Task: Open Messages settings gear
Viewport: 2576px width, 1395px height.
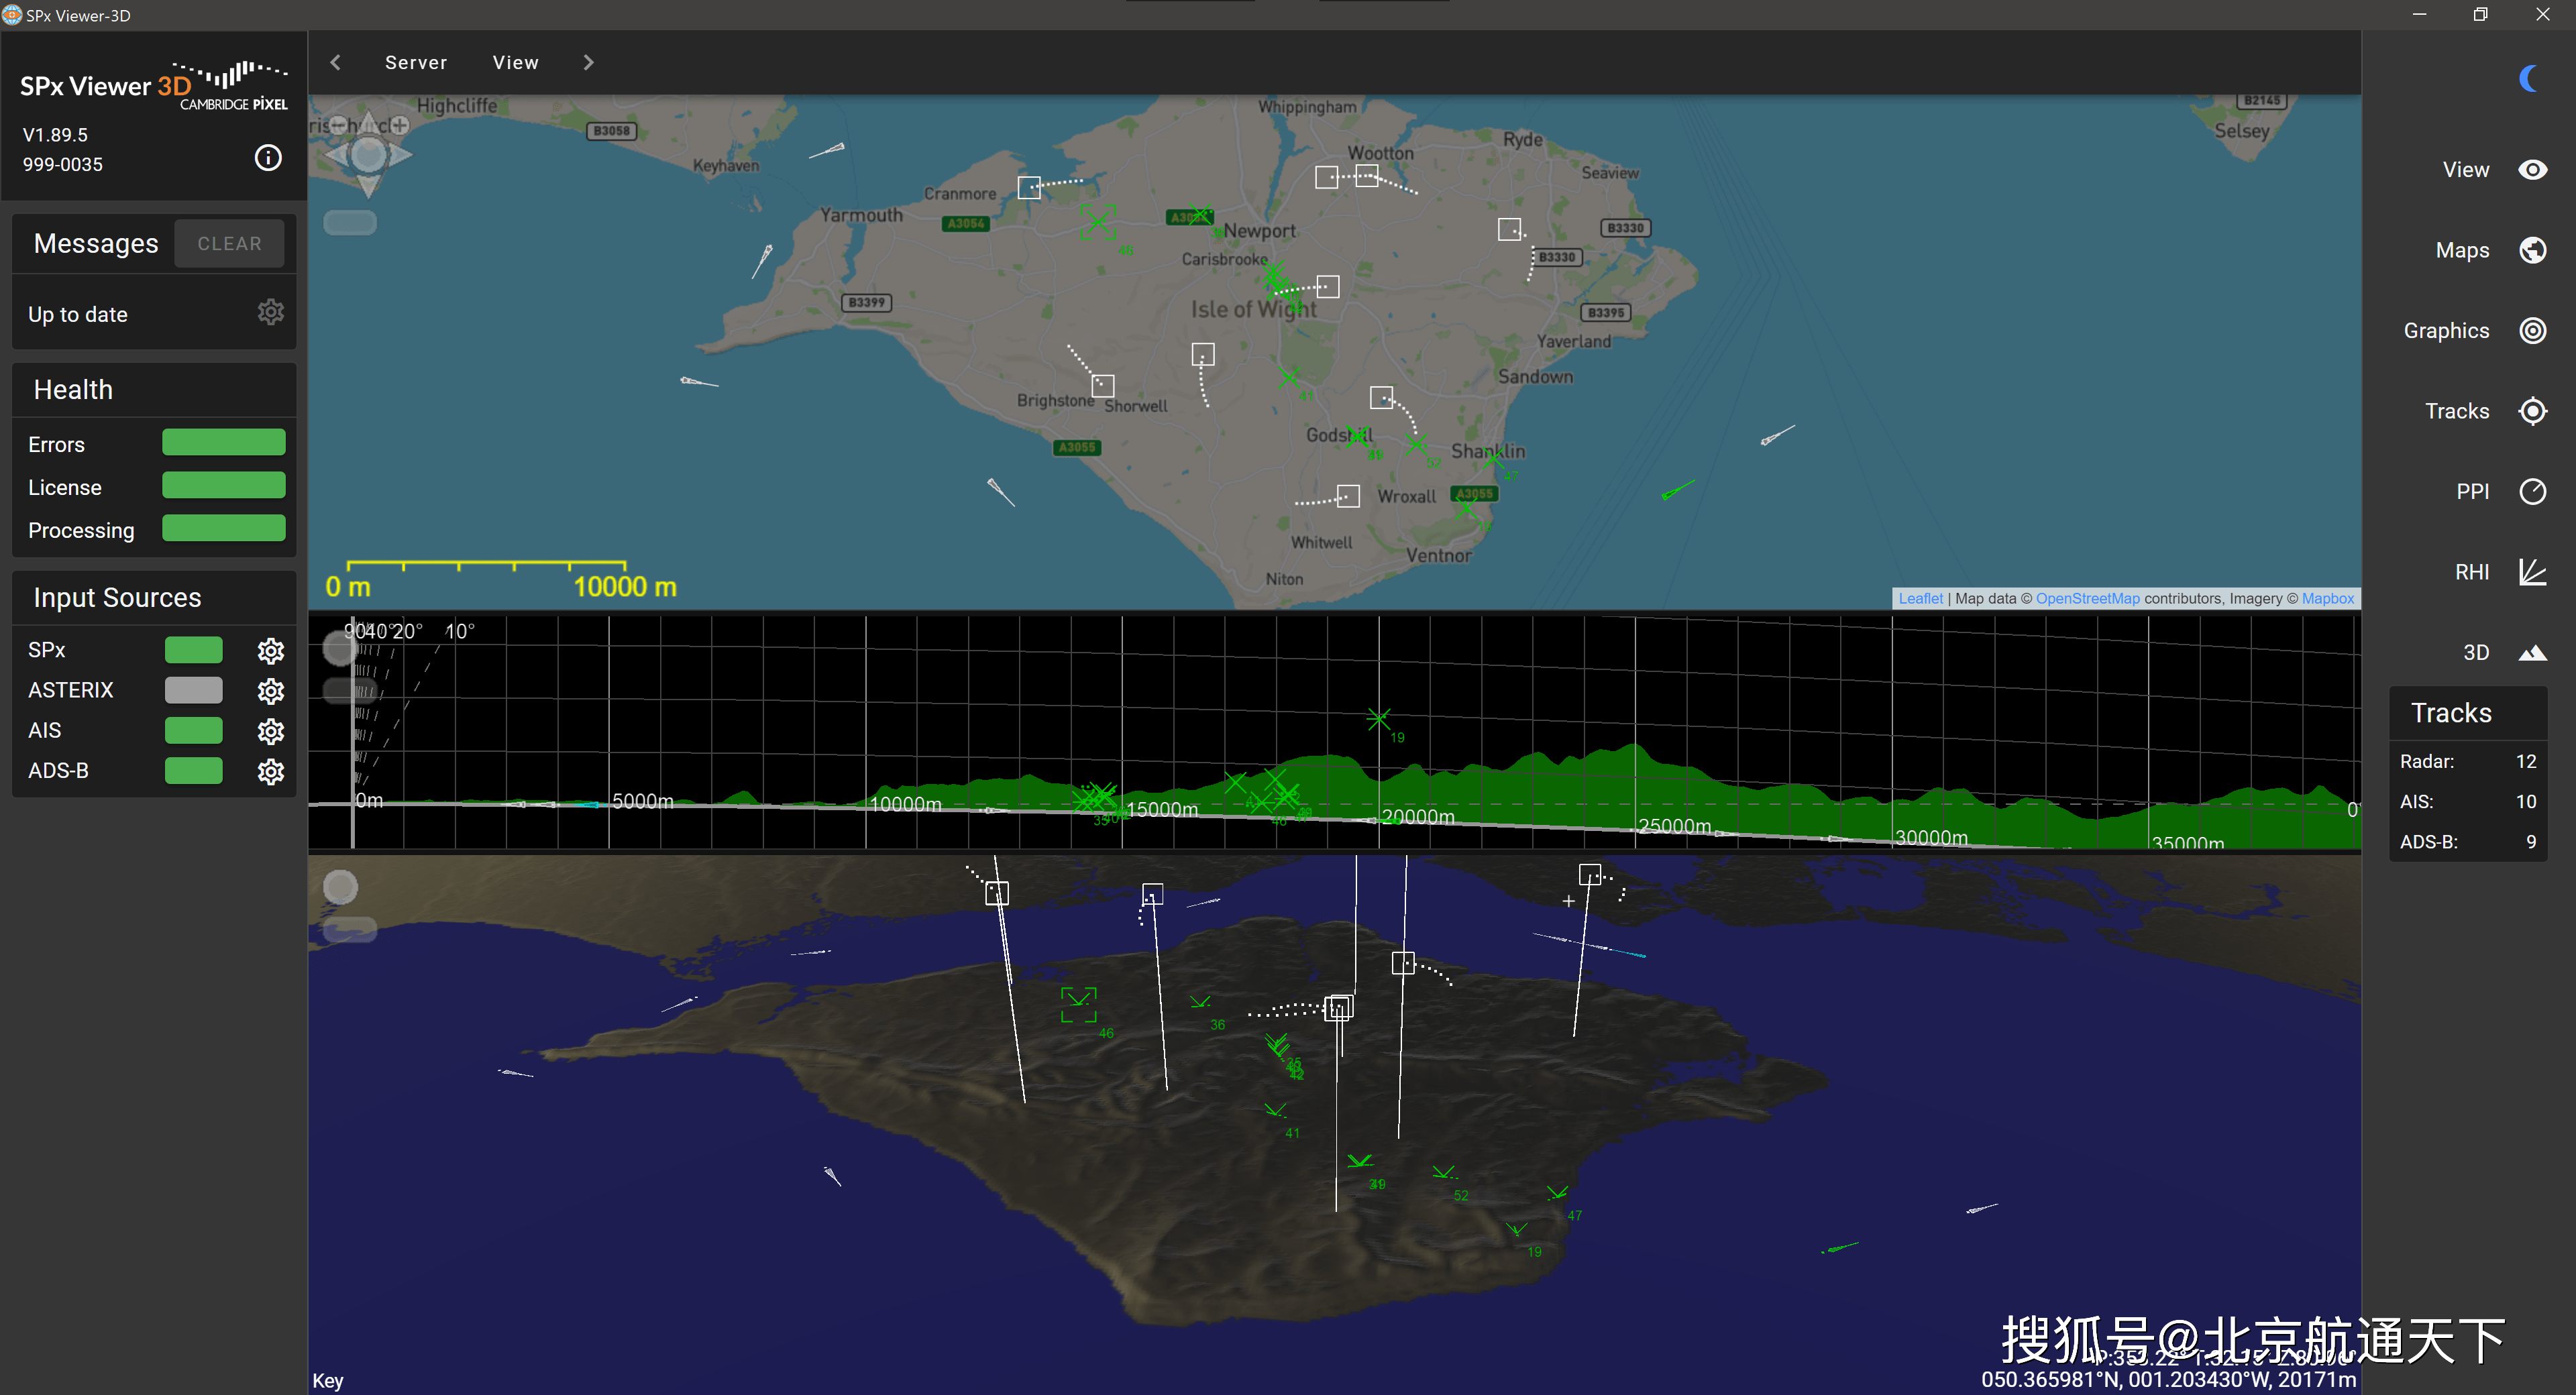Action: pos(270,312)
